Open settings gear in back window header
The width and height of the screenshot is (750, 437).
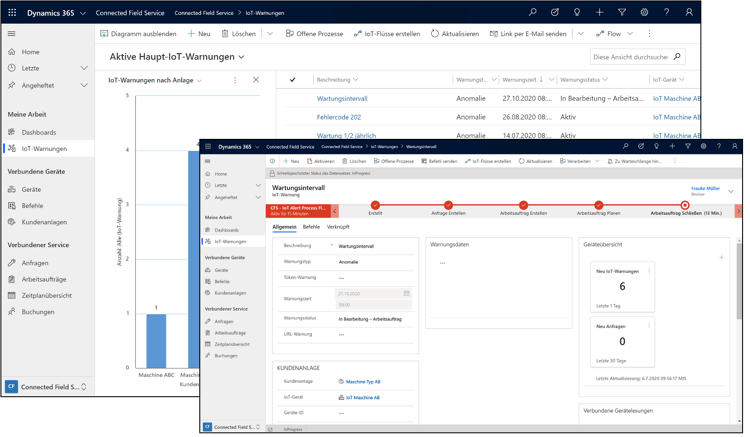tap(644, 13)
